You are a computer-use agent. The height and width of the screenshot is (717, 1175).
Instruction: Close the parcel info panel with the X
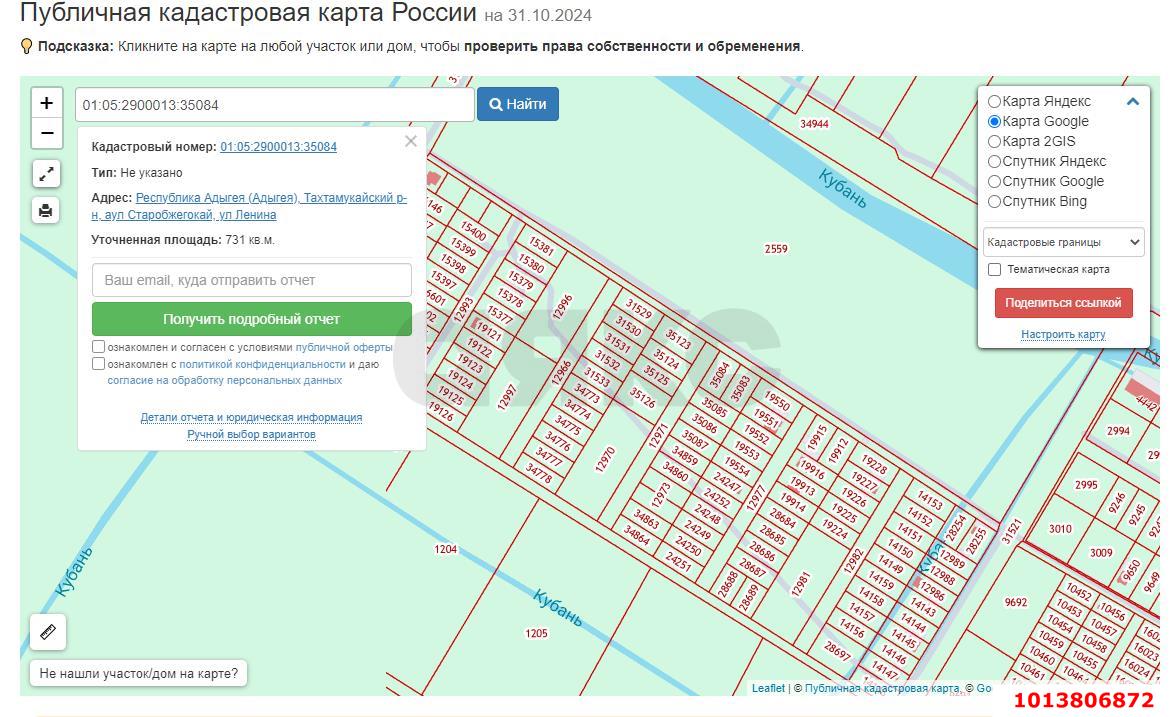pyautogui.click(x=410, y=141)
